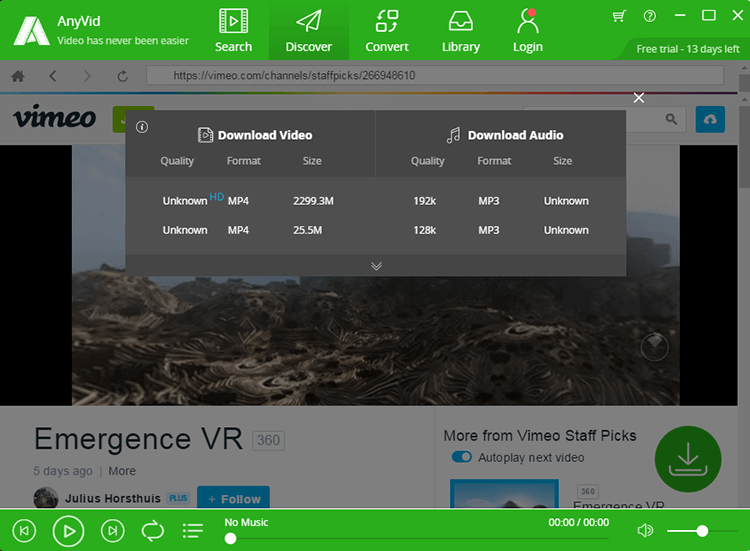Open Julius Horsthuis profile link
The image size is (750, 551).
click(x=113, y=498)
